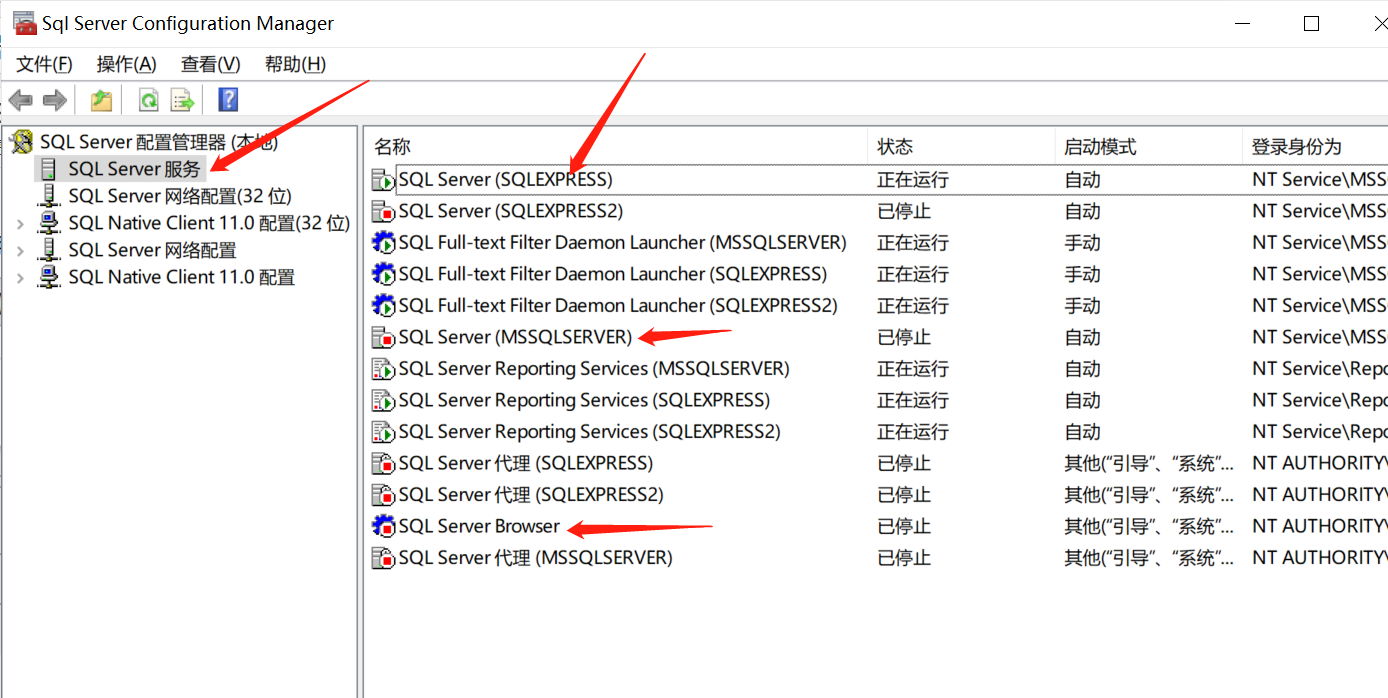This screenshot has height=698, width=1388.
Task: Click the Export list toolbar icon
Action: pyautogui.click(x=182, y=100)
